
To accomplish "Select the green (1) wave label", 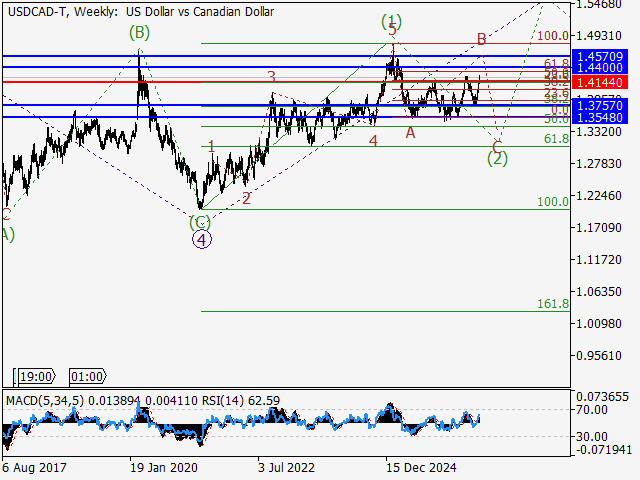I will coord(391,20).
